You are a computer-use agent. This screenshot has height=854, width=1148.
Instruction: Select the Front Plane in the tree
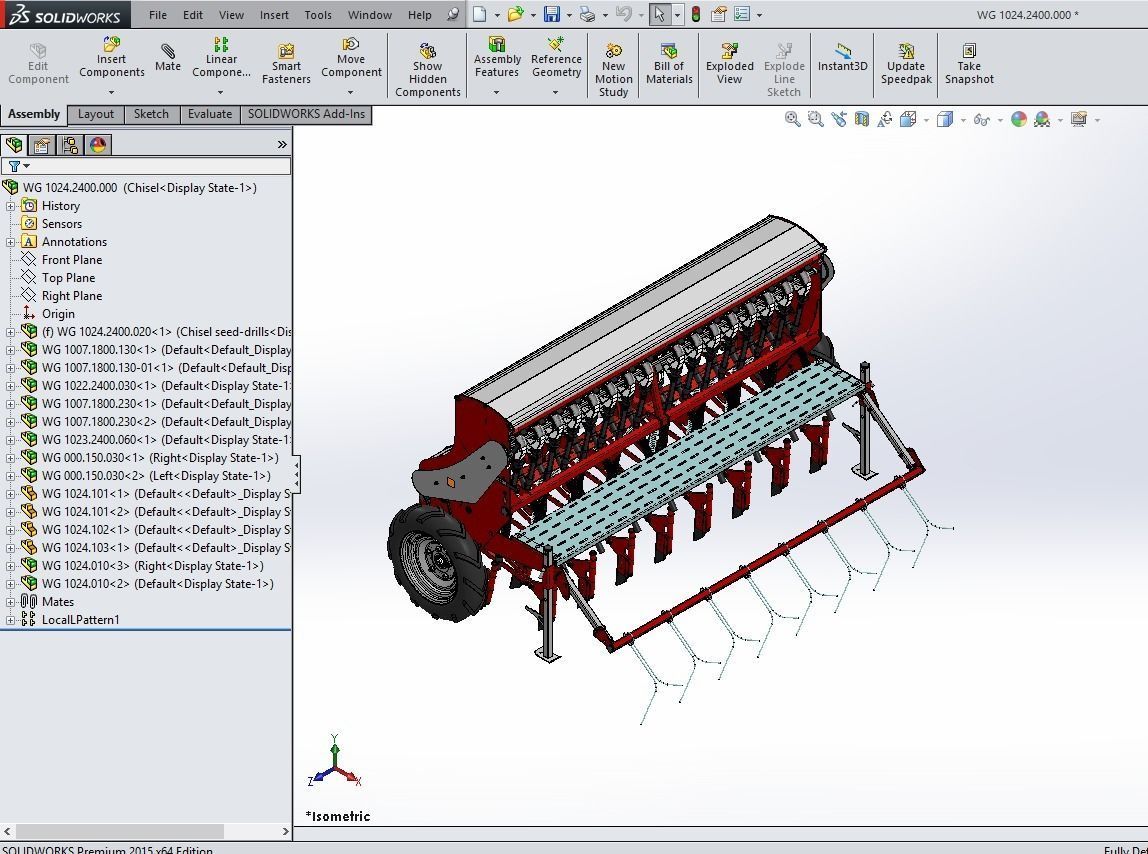[72, 260]
